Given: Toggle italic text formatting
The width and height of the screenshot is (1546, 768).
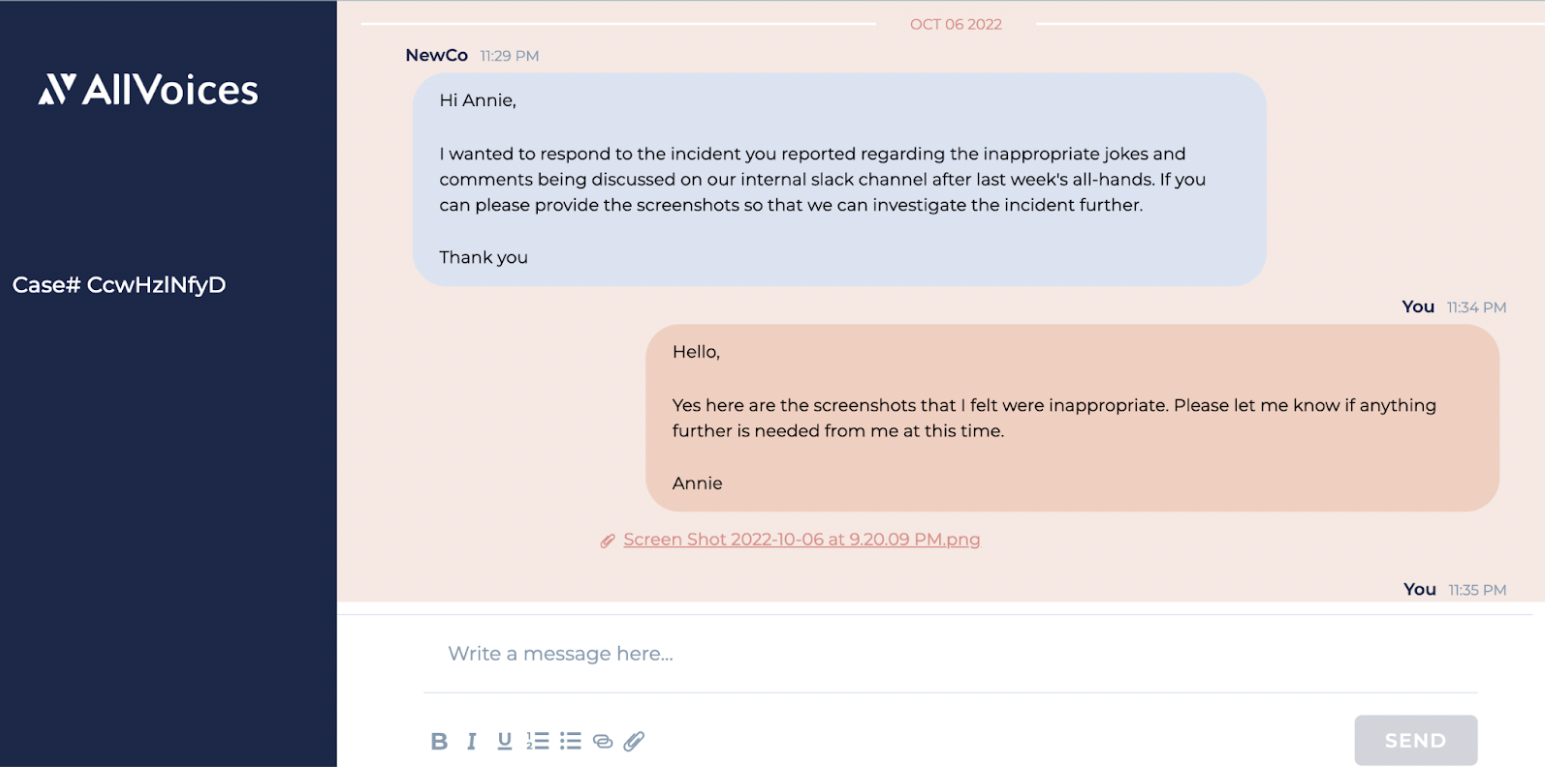Looking at the screenshot, I should (x=471, y=741).
